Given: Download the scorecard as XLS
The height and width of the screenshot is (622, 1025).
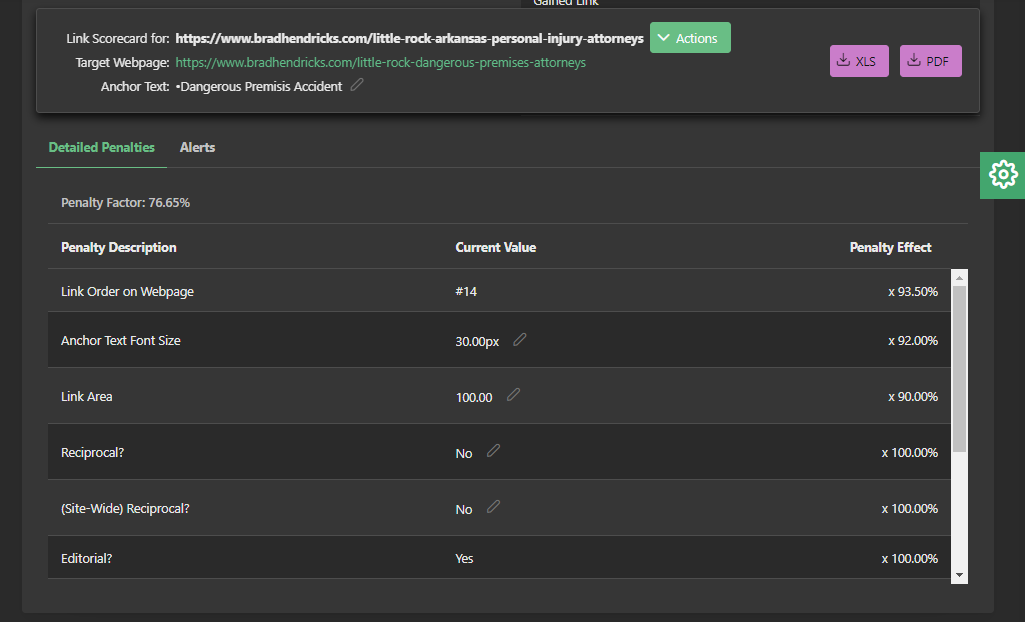Looking at the screenshot, I should pyautogui.click(x=859, y=61).
